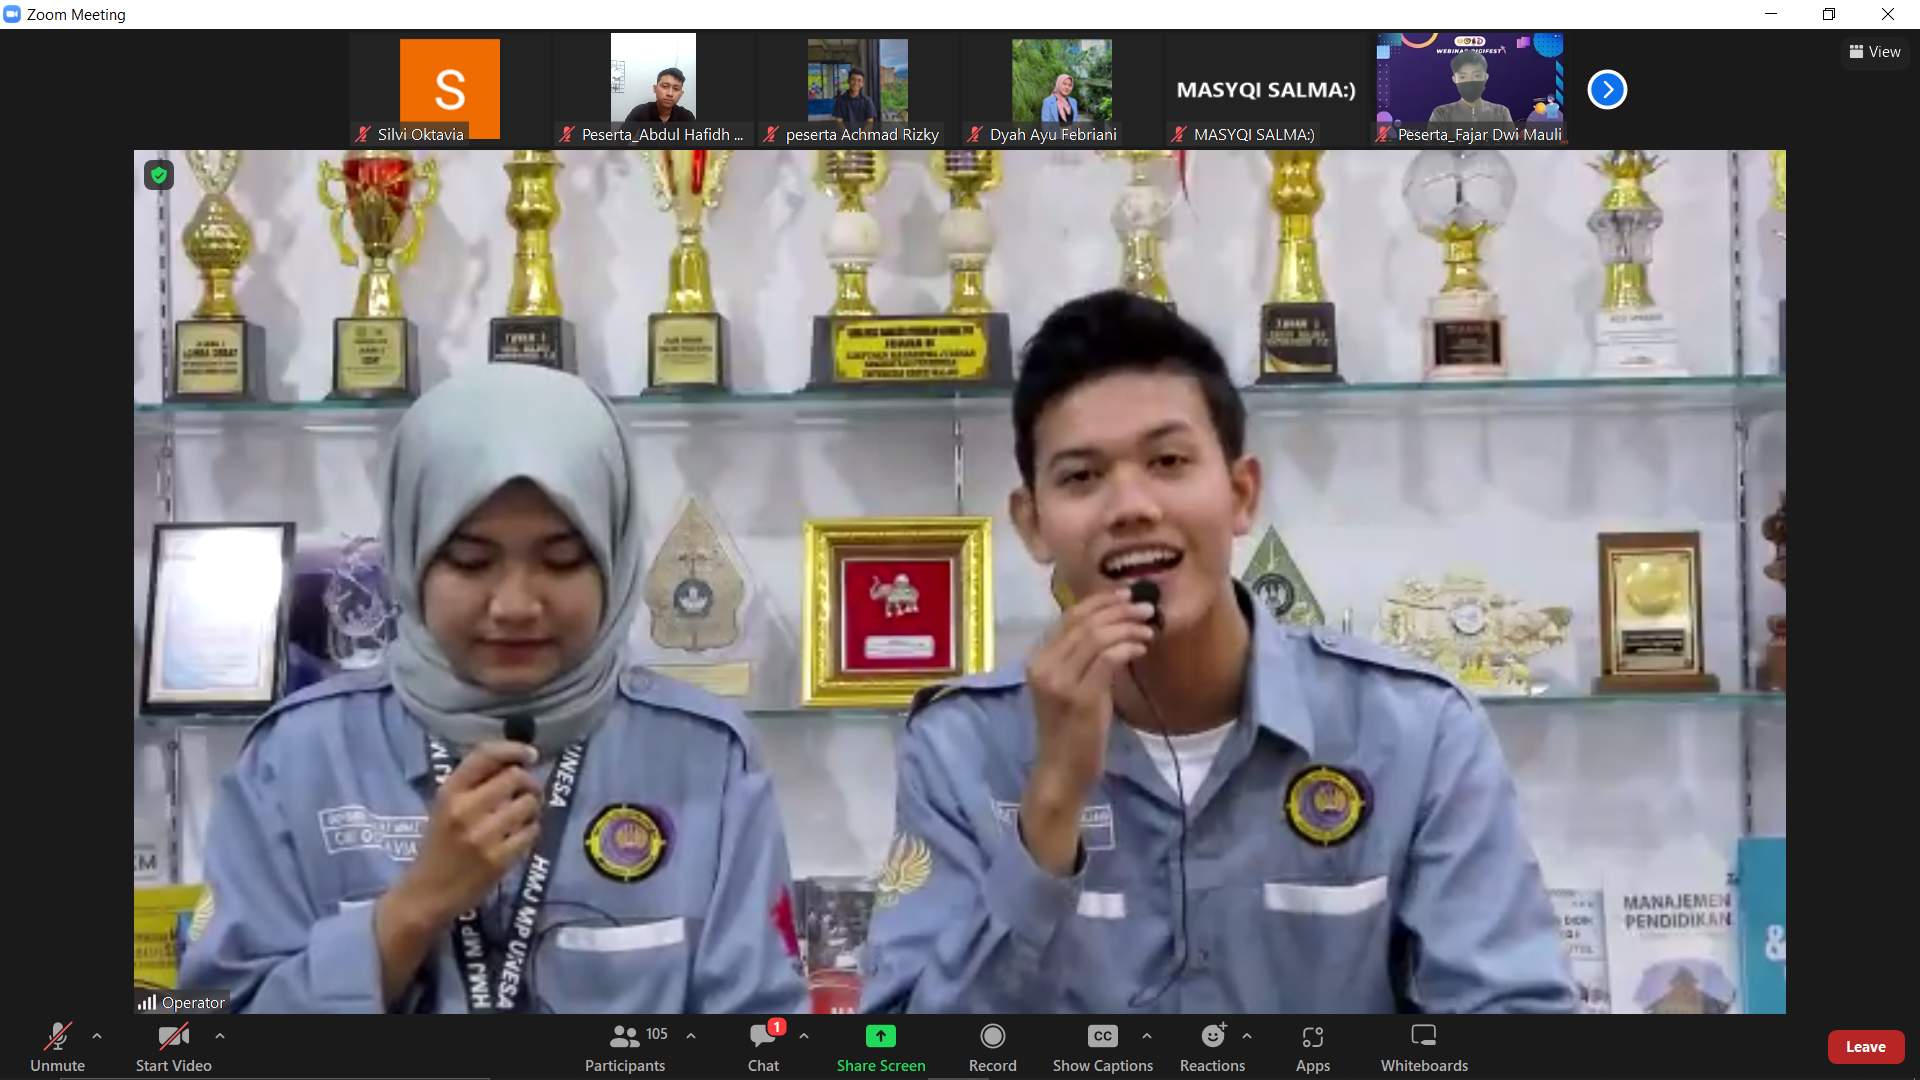The height and width of the screenshot is (1080, 1920).
Task: Leave the meeting
Action: (x=1865, y=1047)
